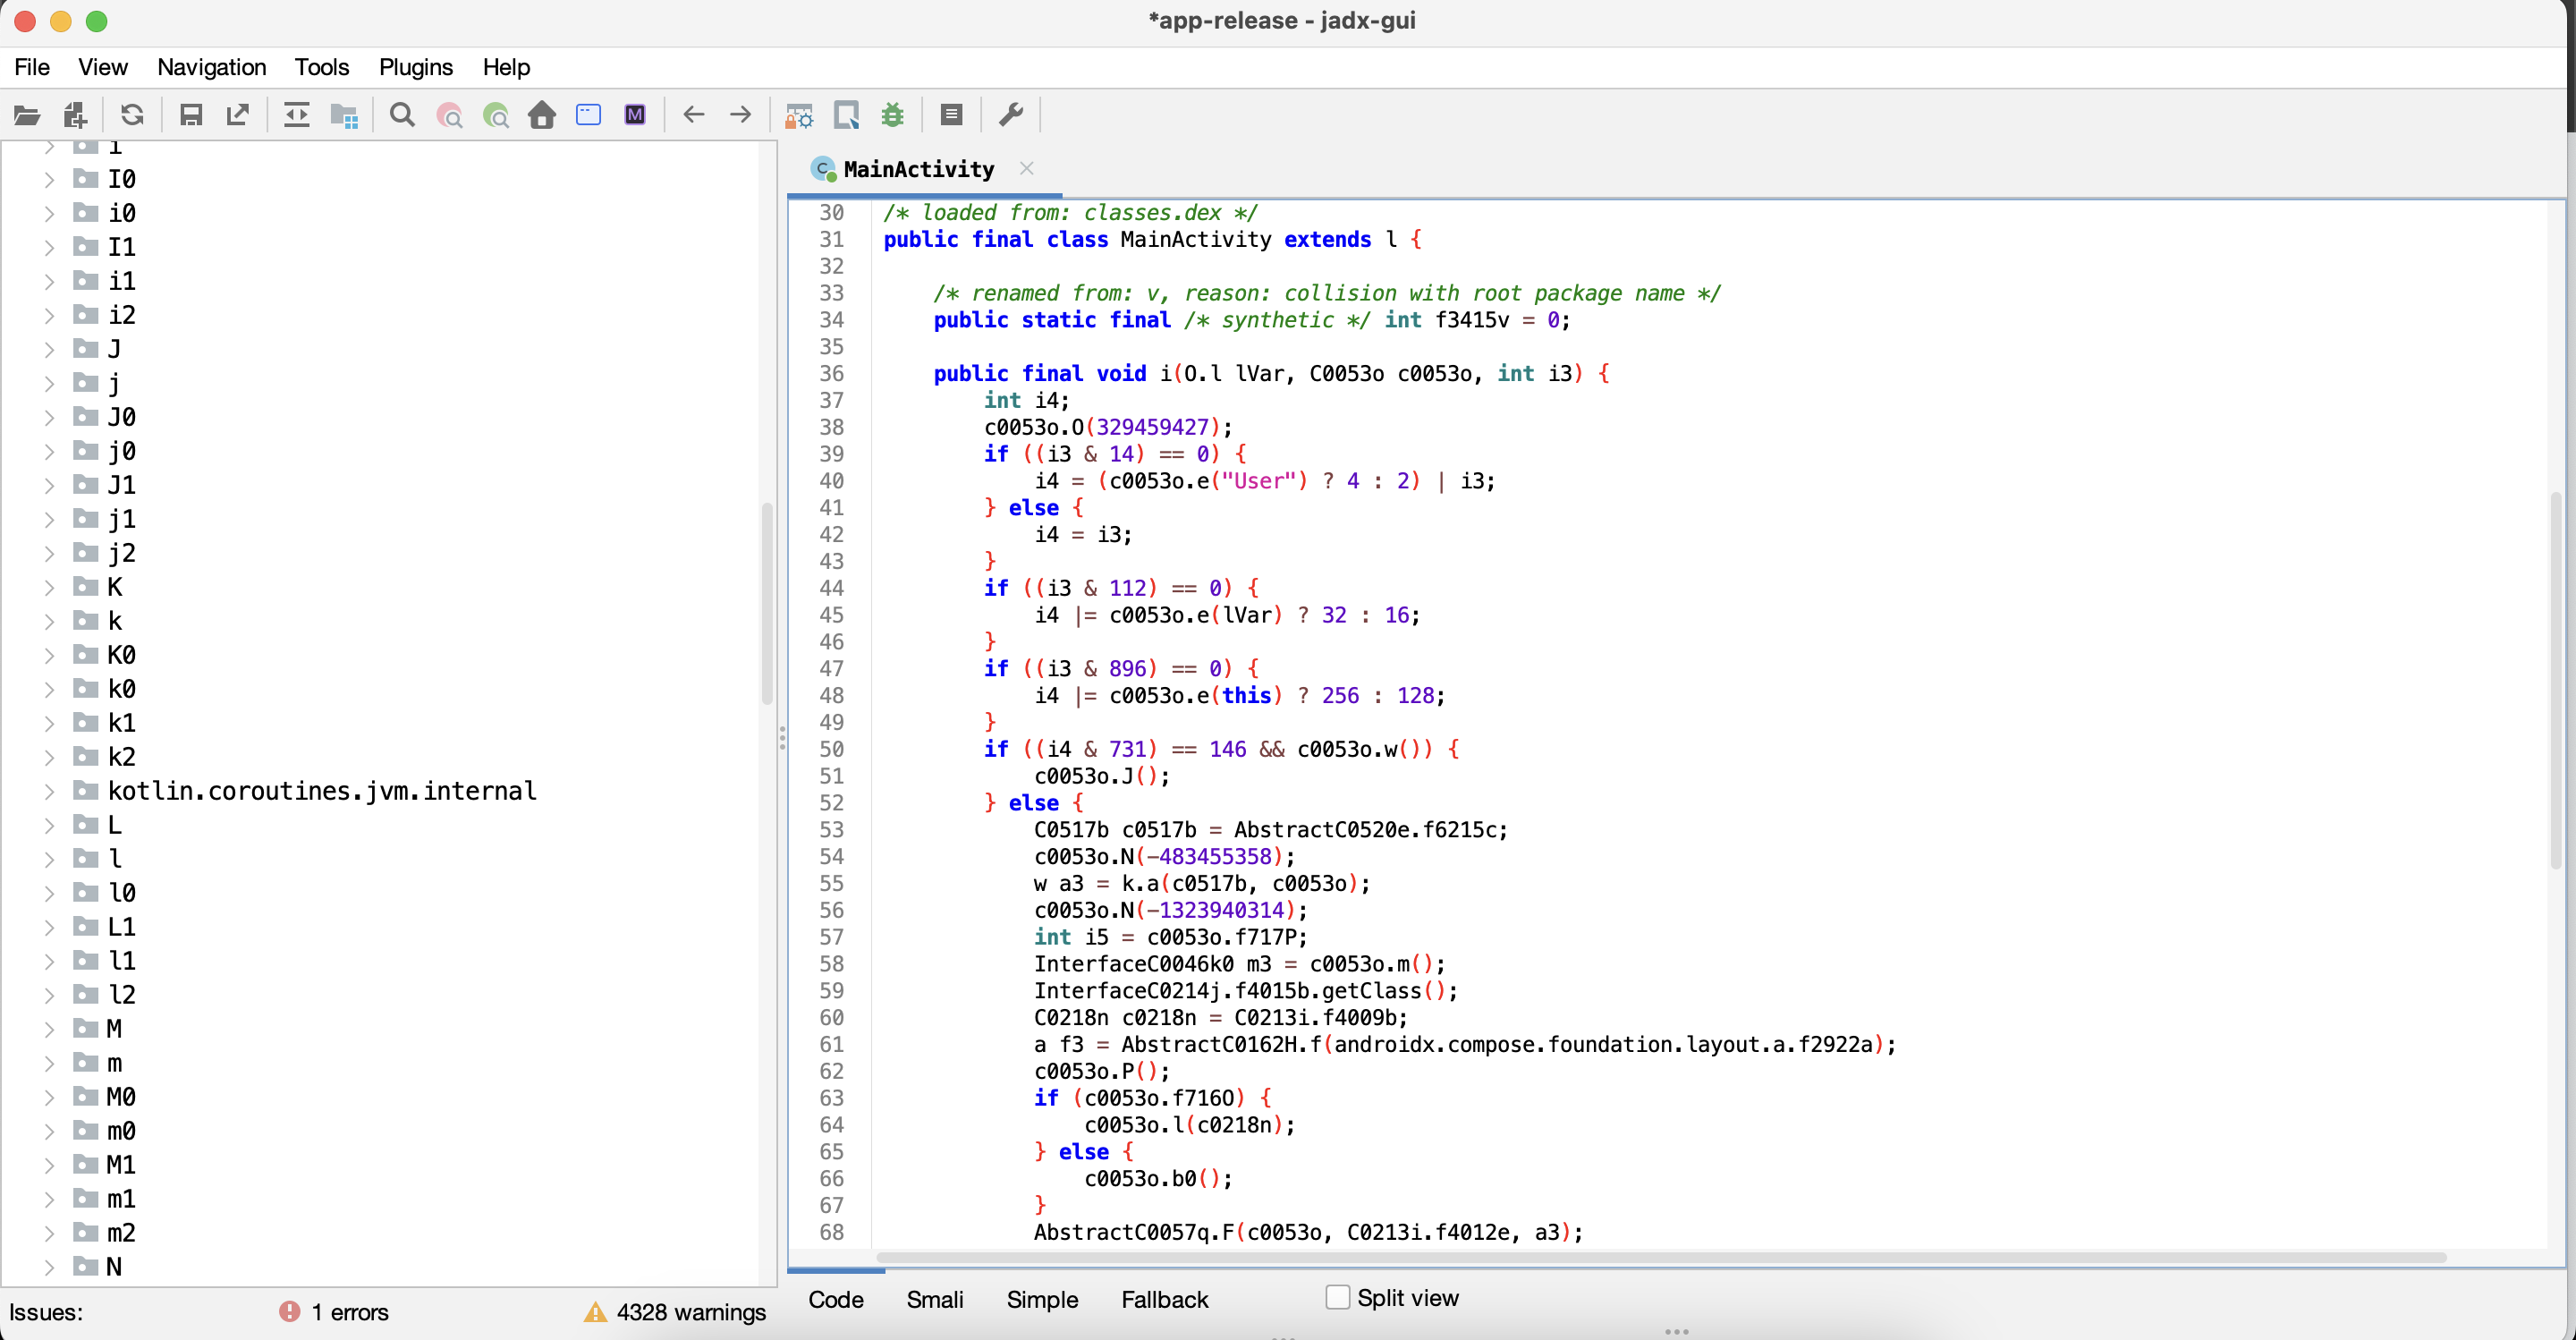Click the add files icon

75,115
